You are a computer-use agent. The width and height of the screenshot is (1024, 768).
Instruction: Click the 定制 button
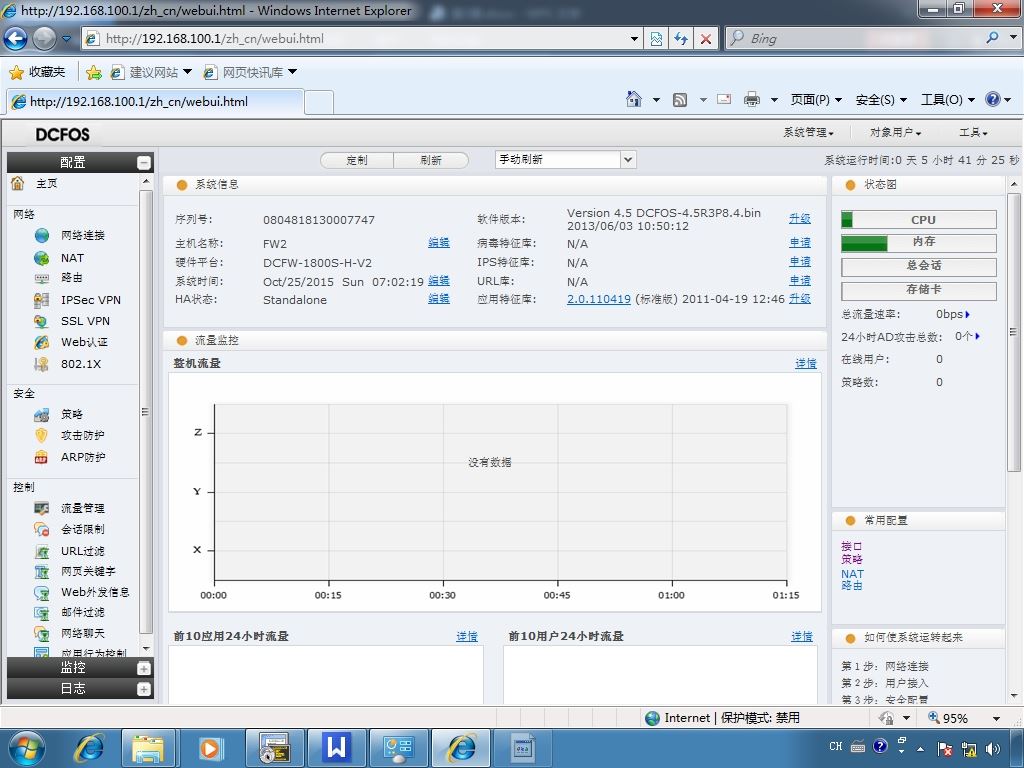(357, 160)
